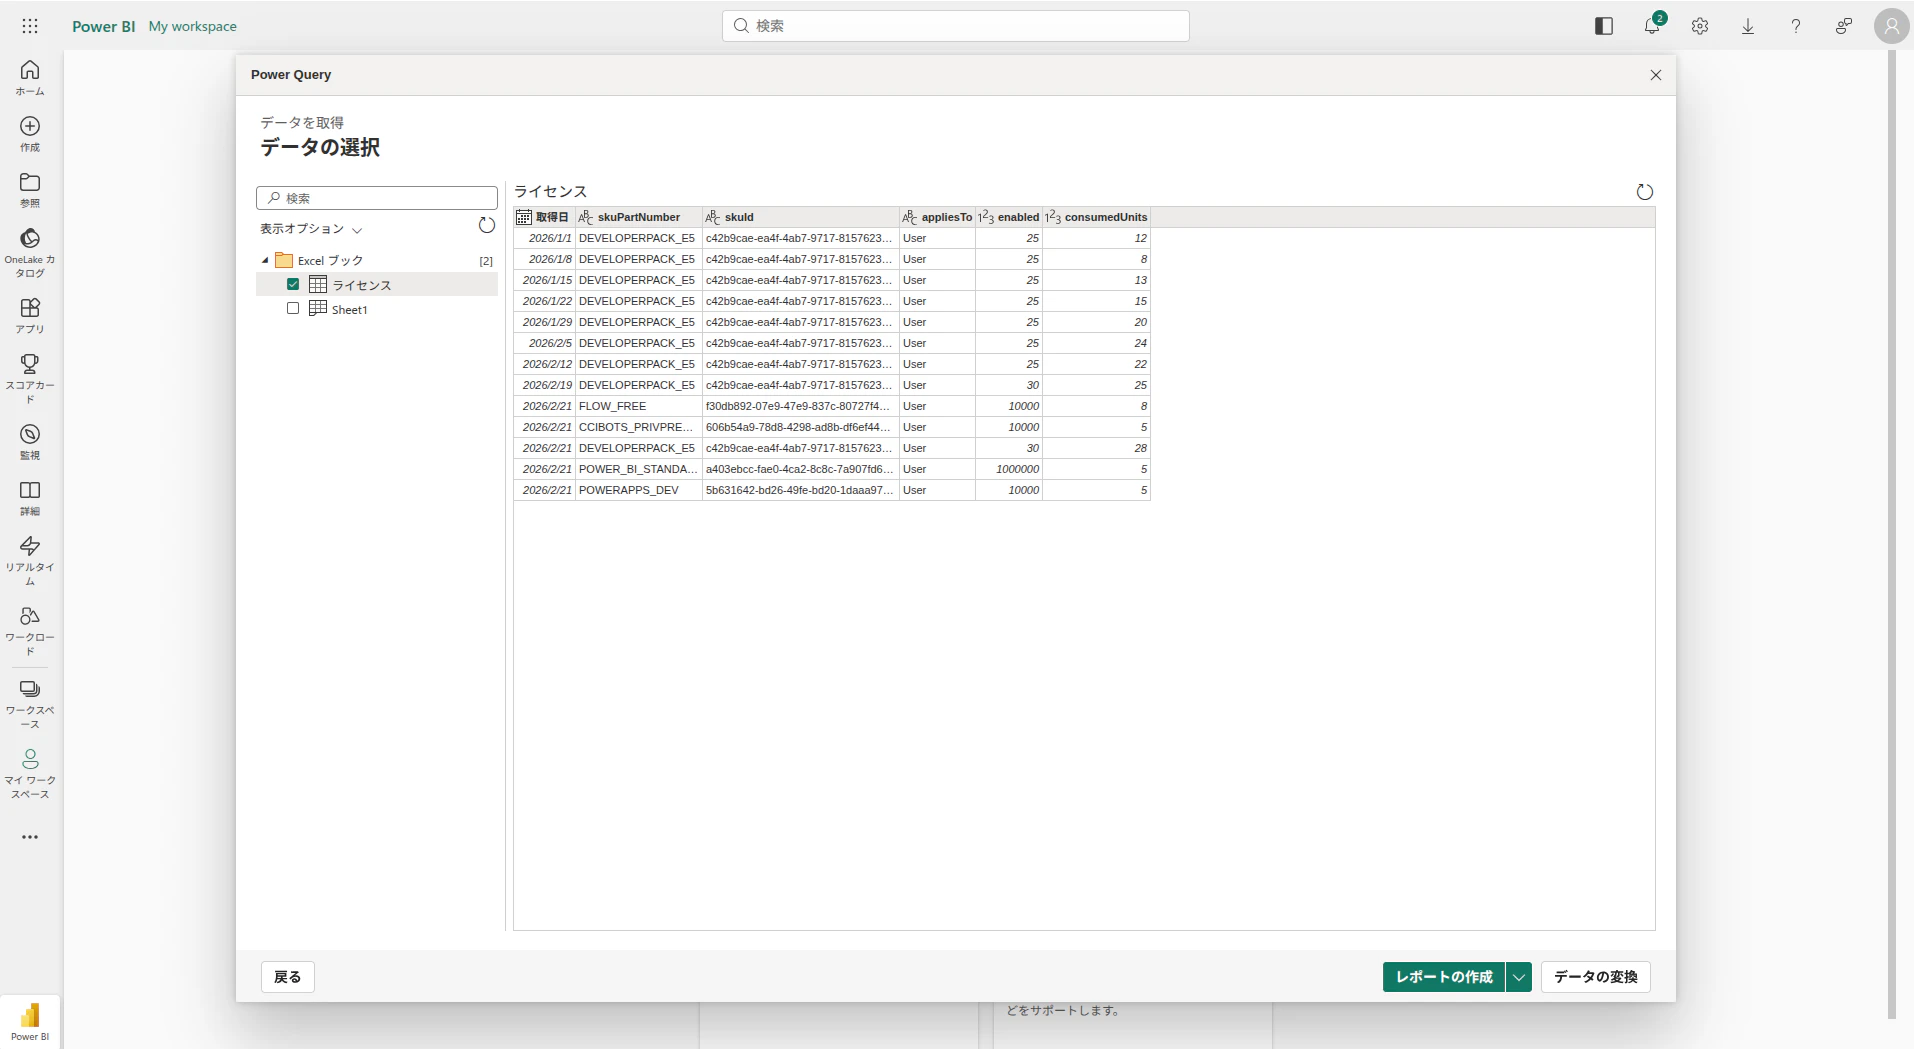Click the FLOW_FREE cell
The image size is (1914, 1049).
[638, 406]
